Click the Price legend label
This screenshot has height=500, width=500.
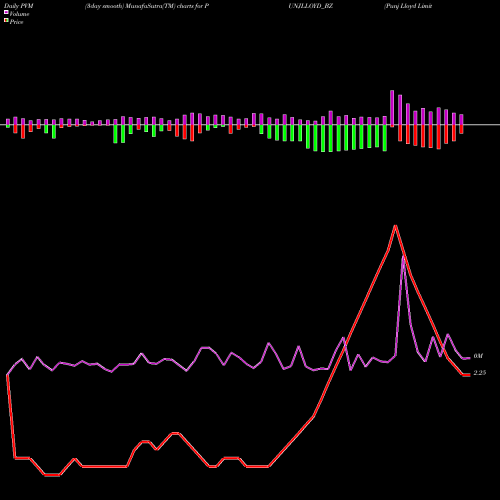click(x=16, y=22)
